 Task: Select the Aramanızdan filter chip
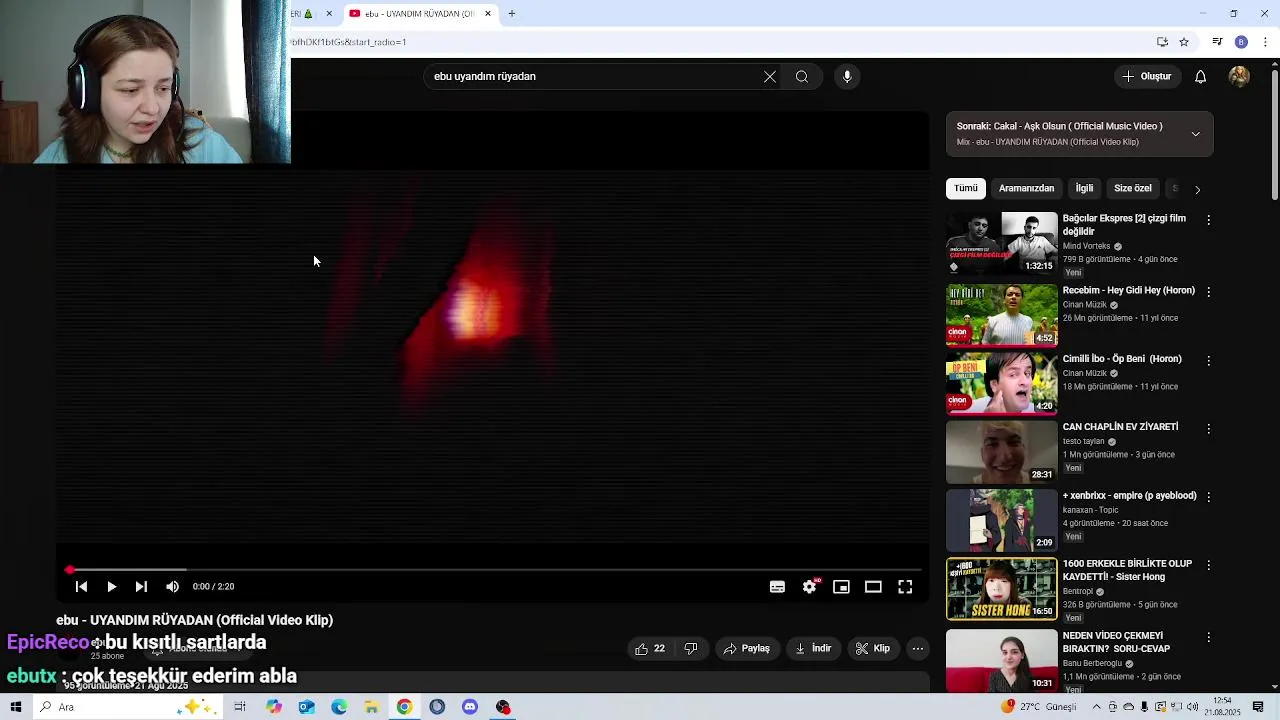[1026, 188]
